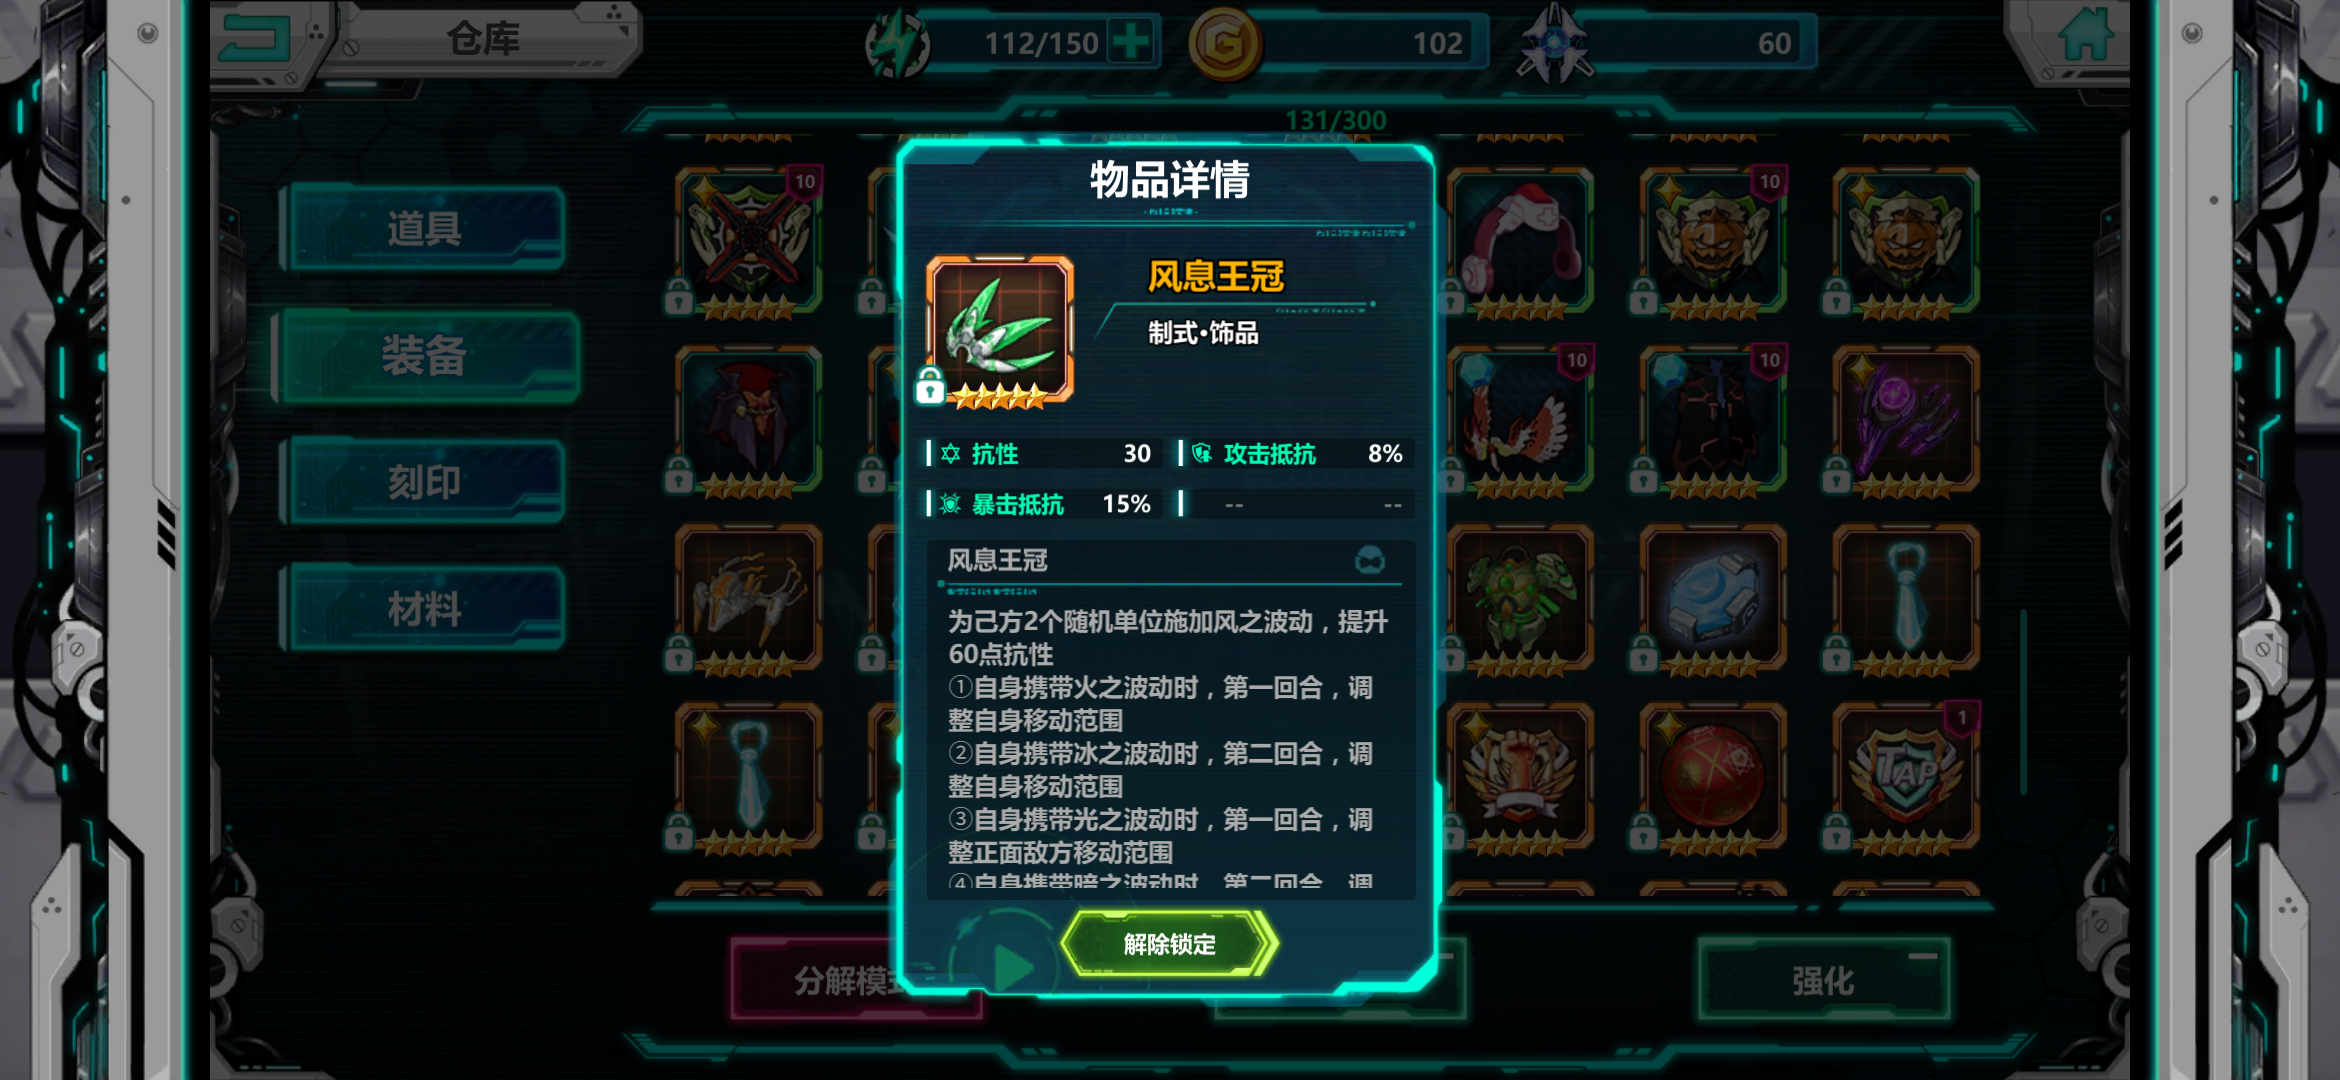Image resolution: width=2340 pixels, height=1080 pixels.
Task: Toggle the lock on the 风息王冠 item icon
Action: click(930, 386)
